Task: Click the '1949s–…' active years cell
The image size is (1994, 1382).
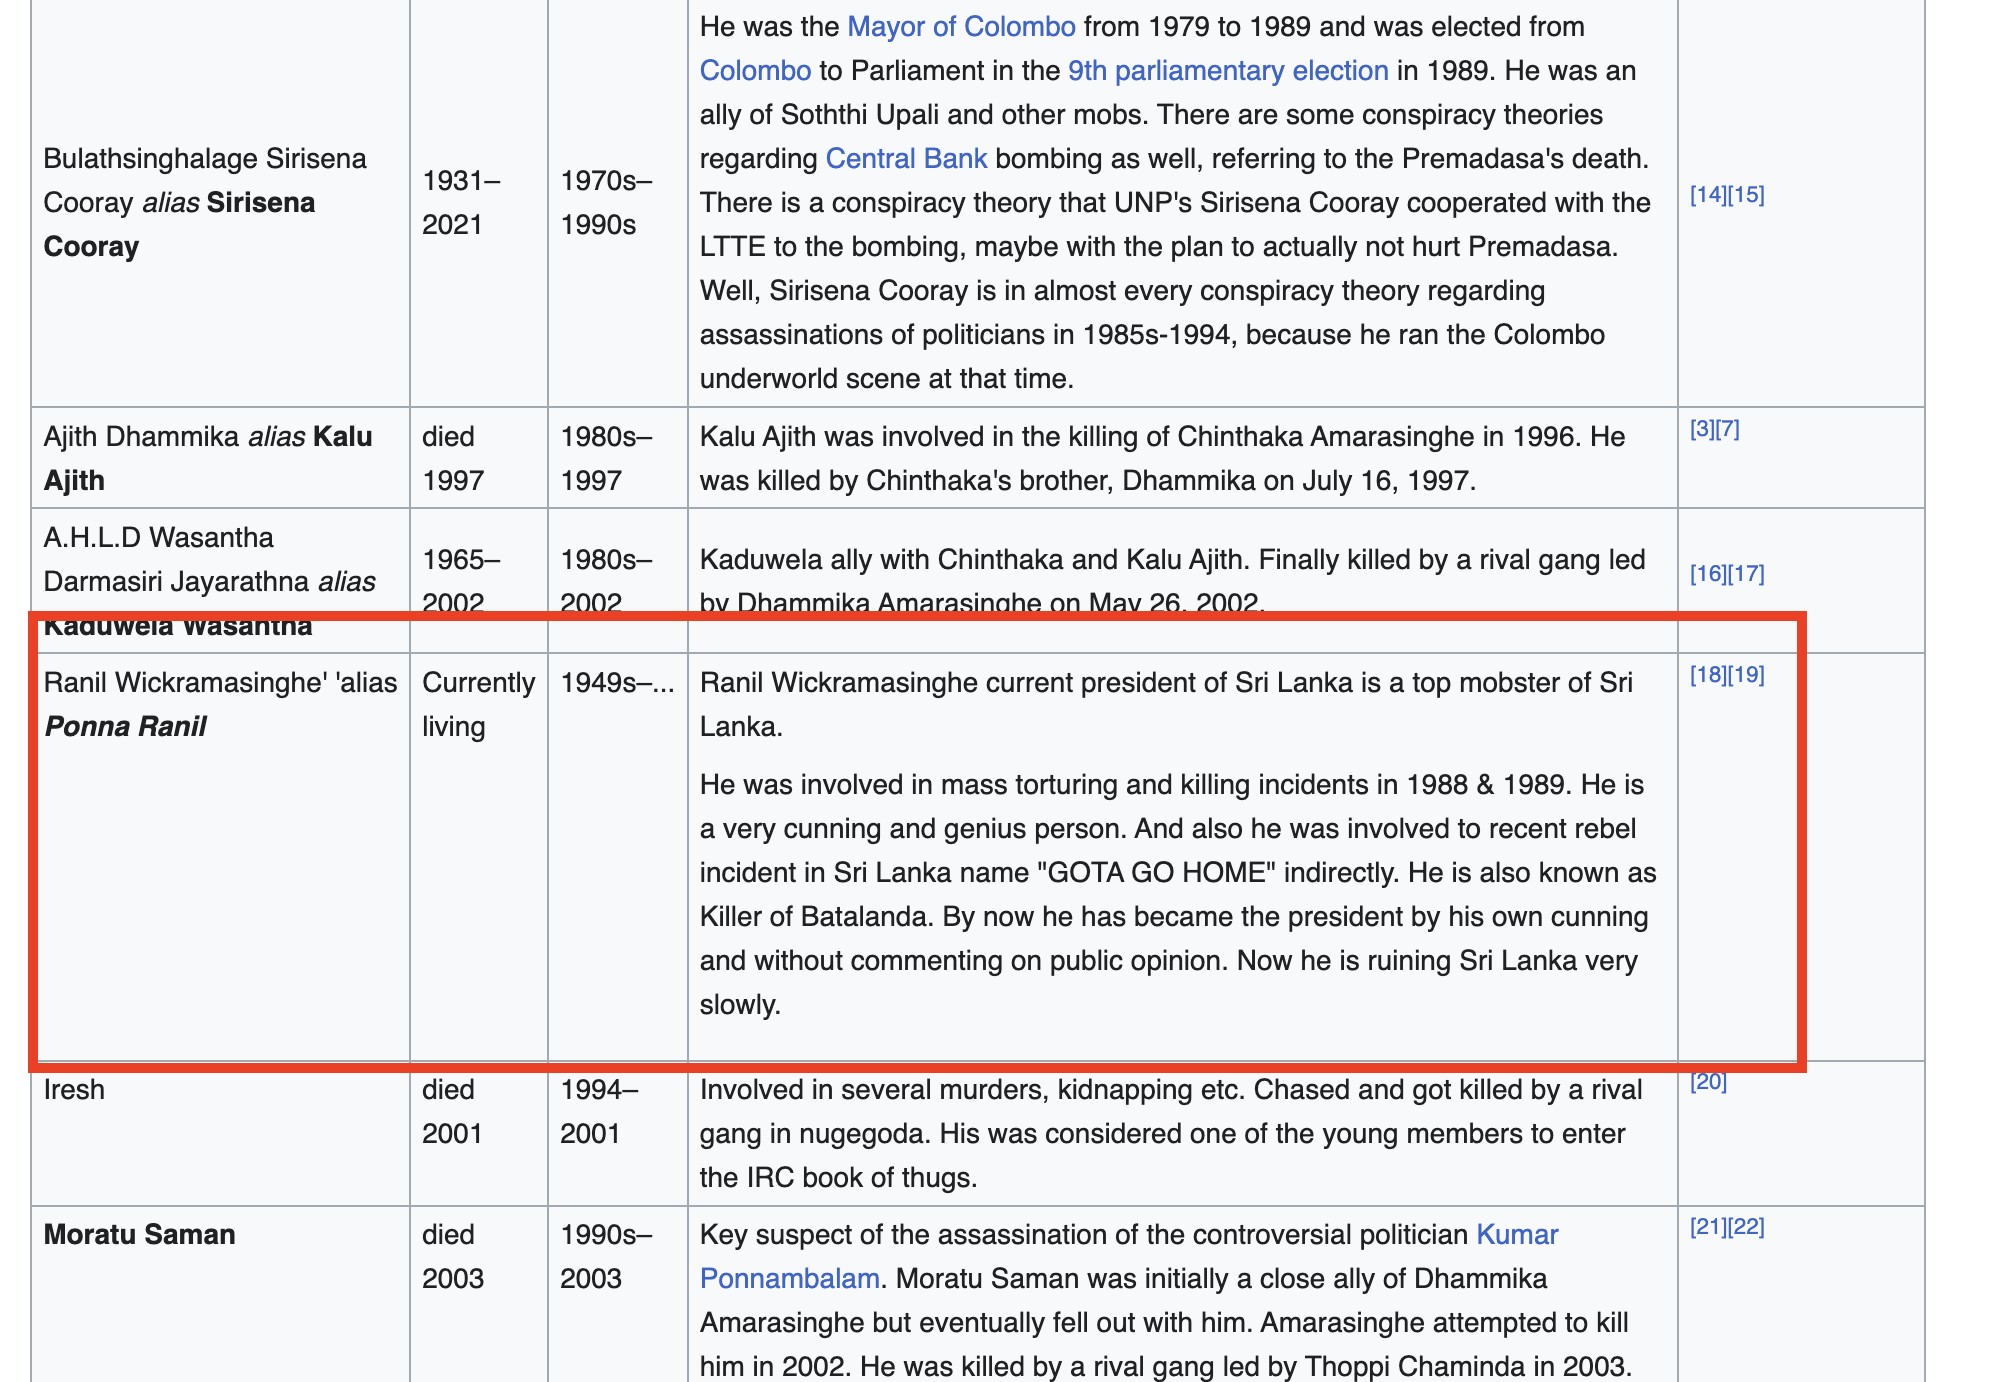Action: pos(617,857)
